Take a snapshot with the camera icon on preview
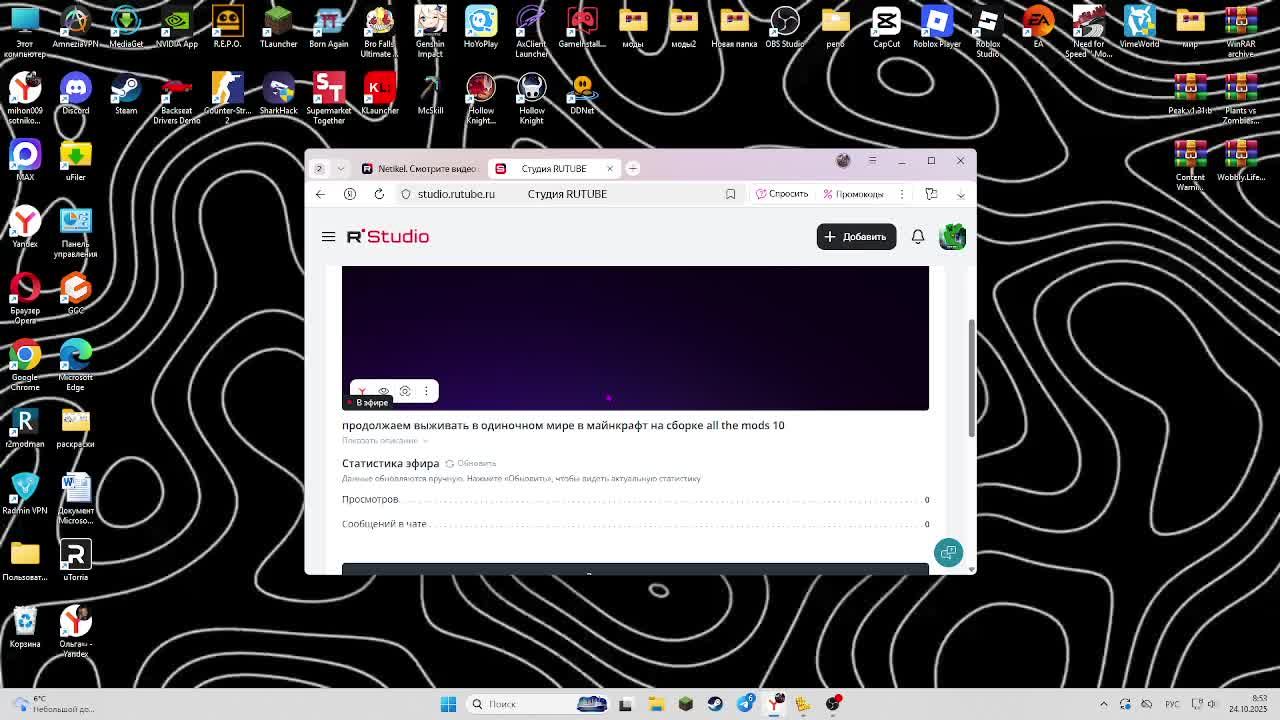This screenshot has width=1280, height=720. 405,391
